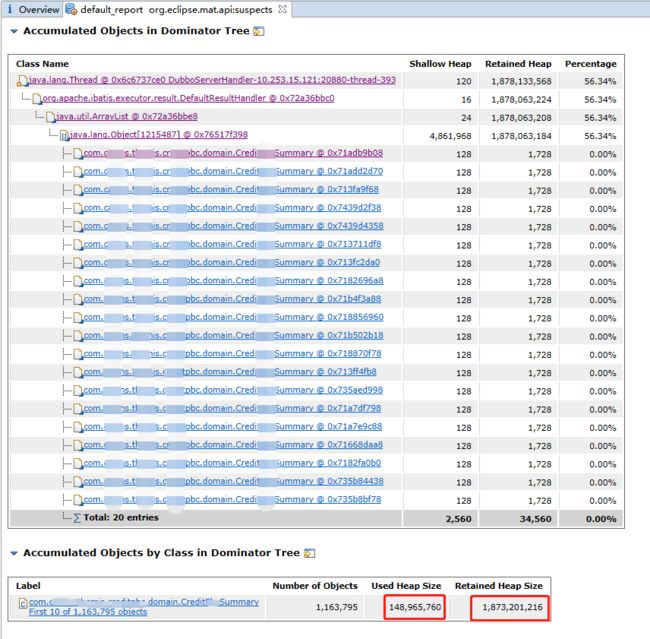Screen dimensions: 650x639
Task: Click the java.lang.Thread object icon
Action: point(22,81)
